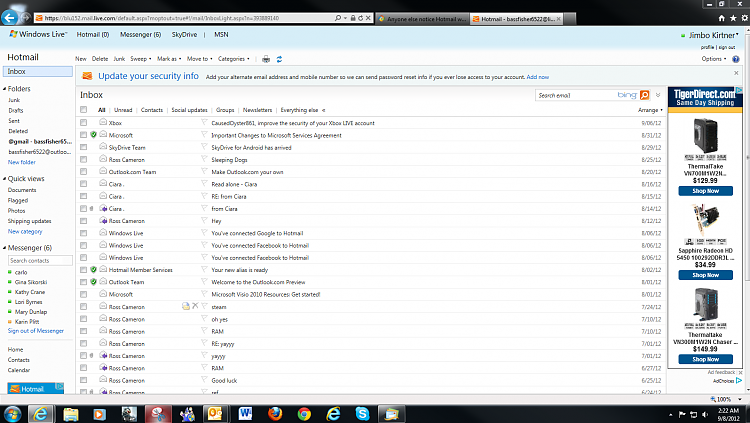Click the replied envelope icon on the Hey message
Screen dimensions: 750x423
(103, 221)
